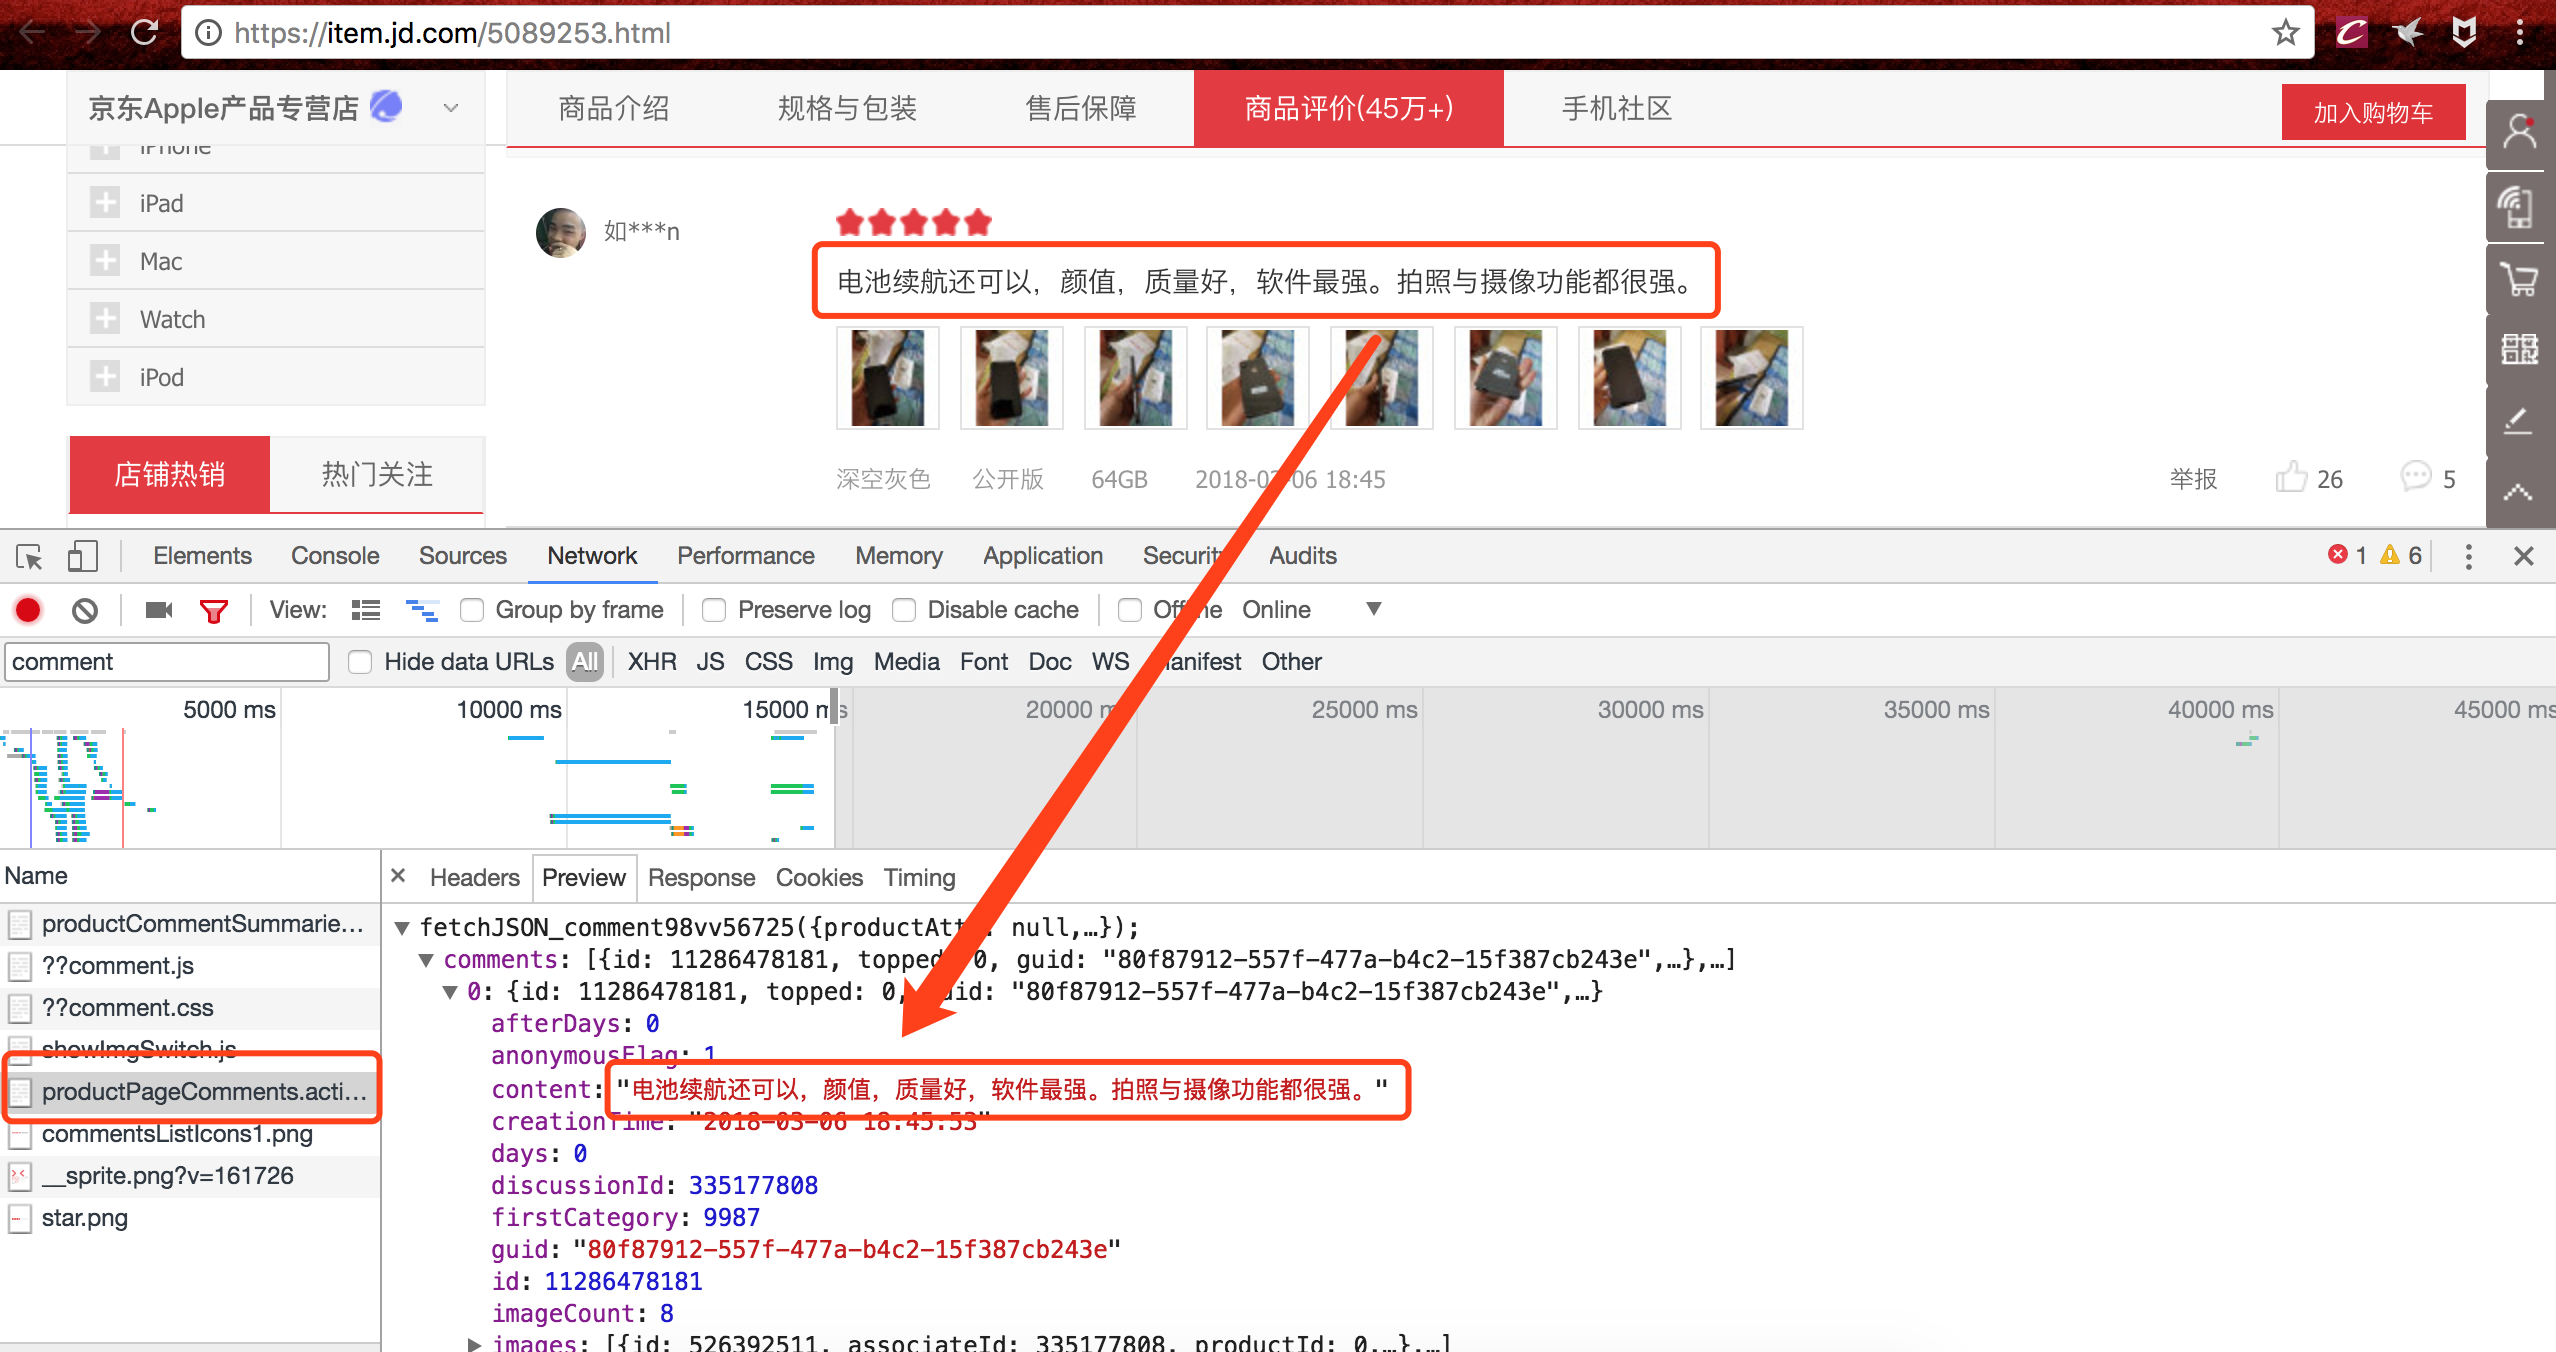Bookmark the page with the star icon
This screenshot has width=2556, height=1352.
[x=2285, y=33]
